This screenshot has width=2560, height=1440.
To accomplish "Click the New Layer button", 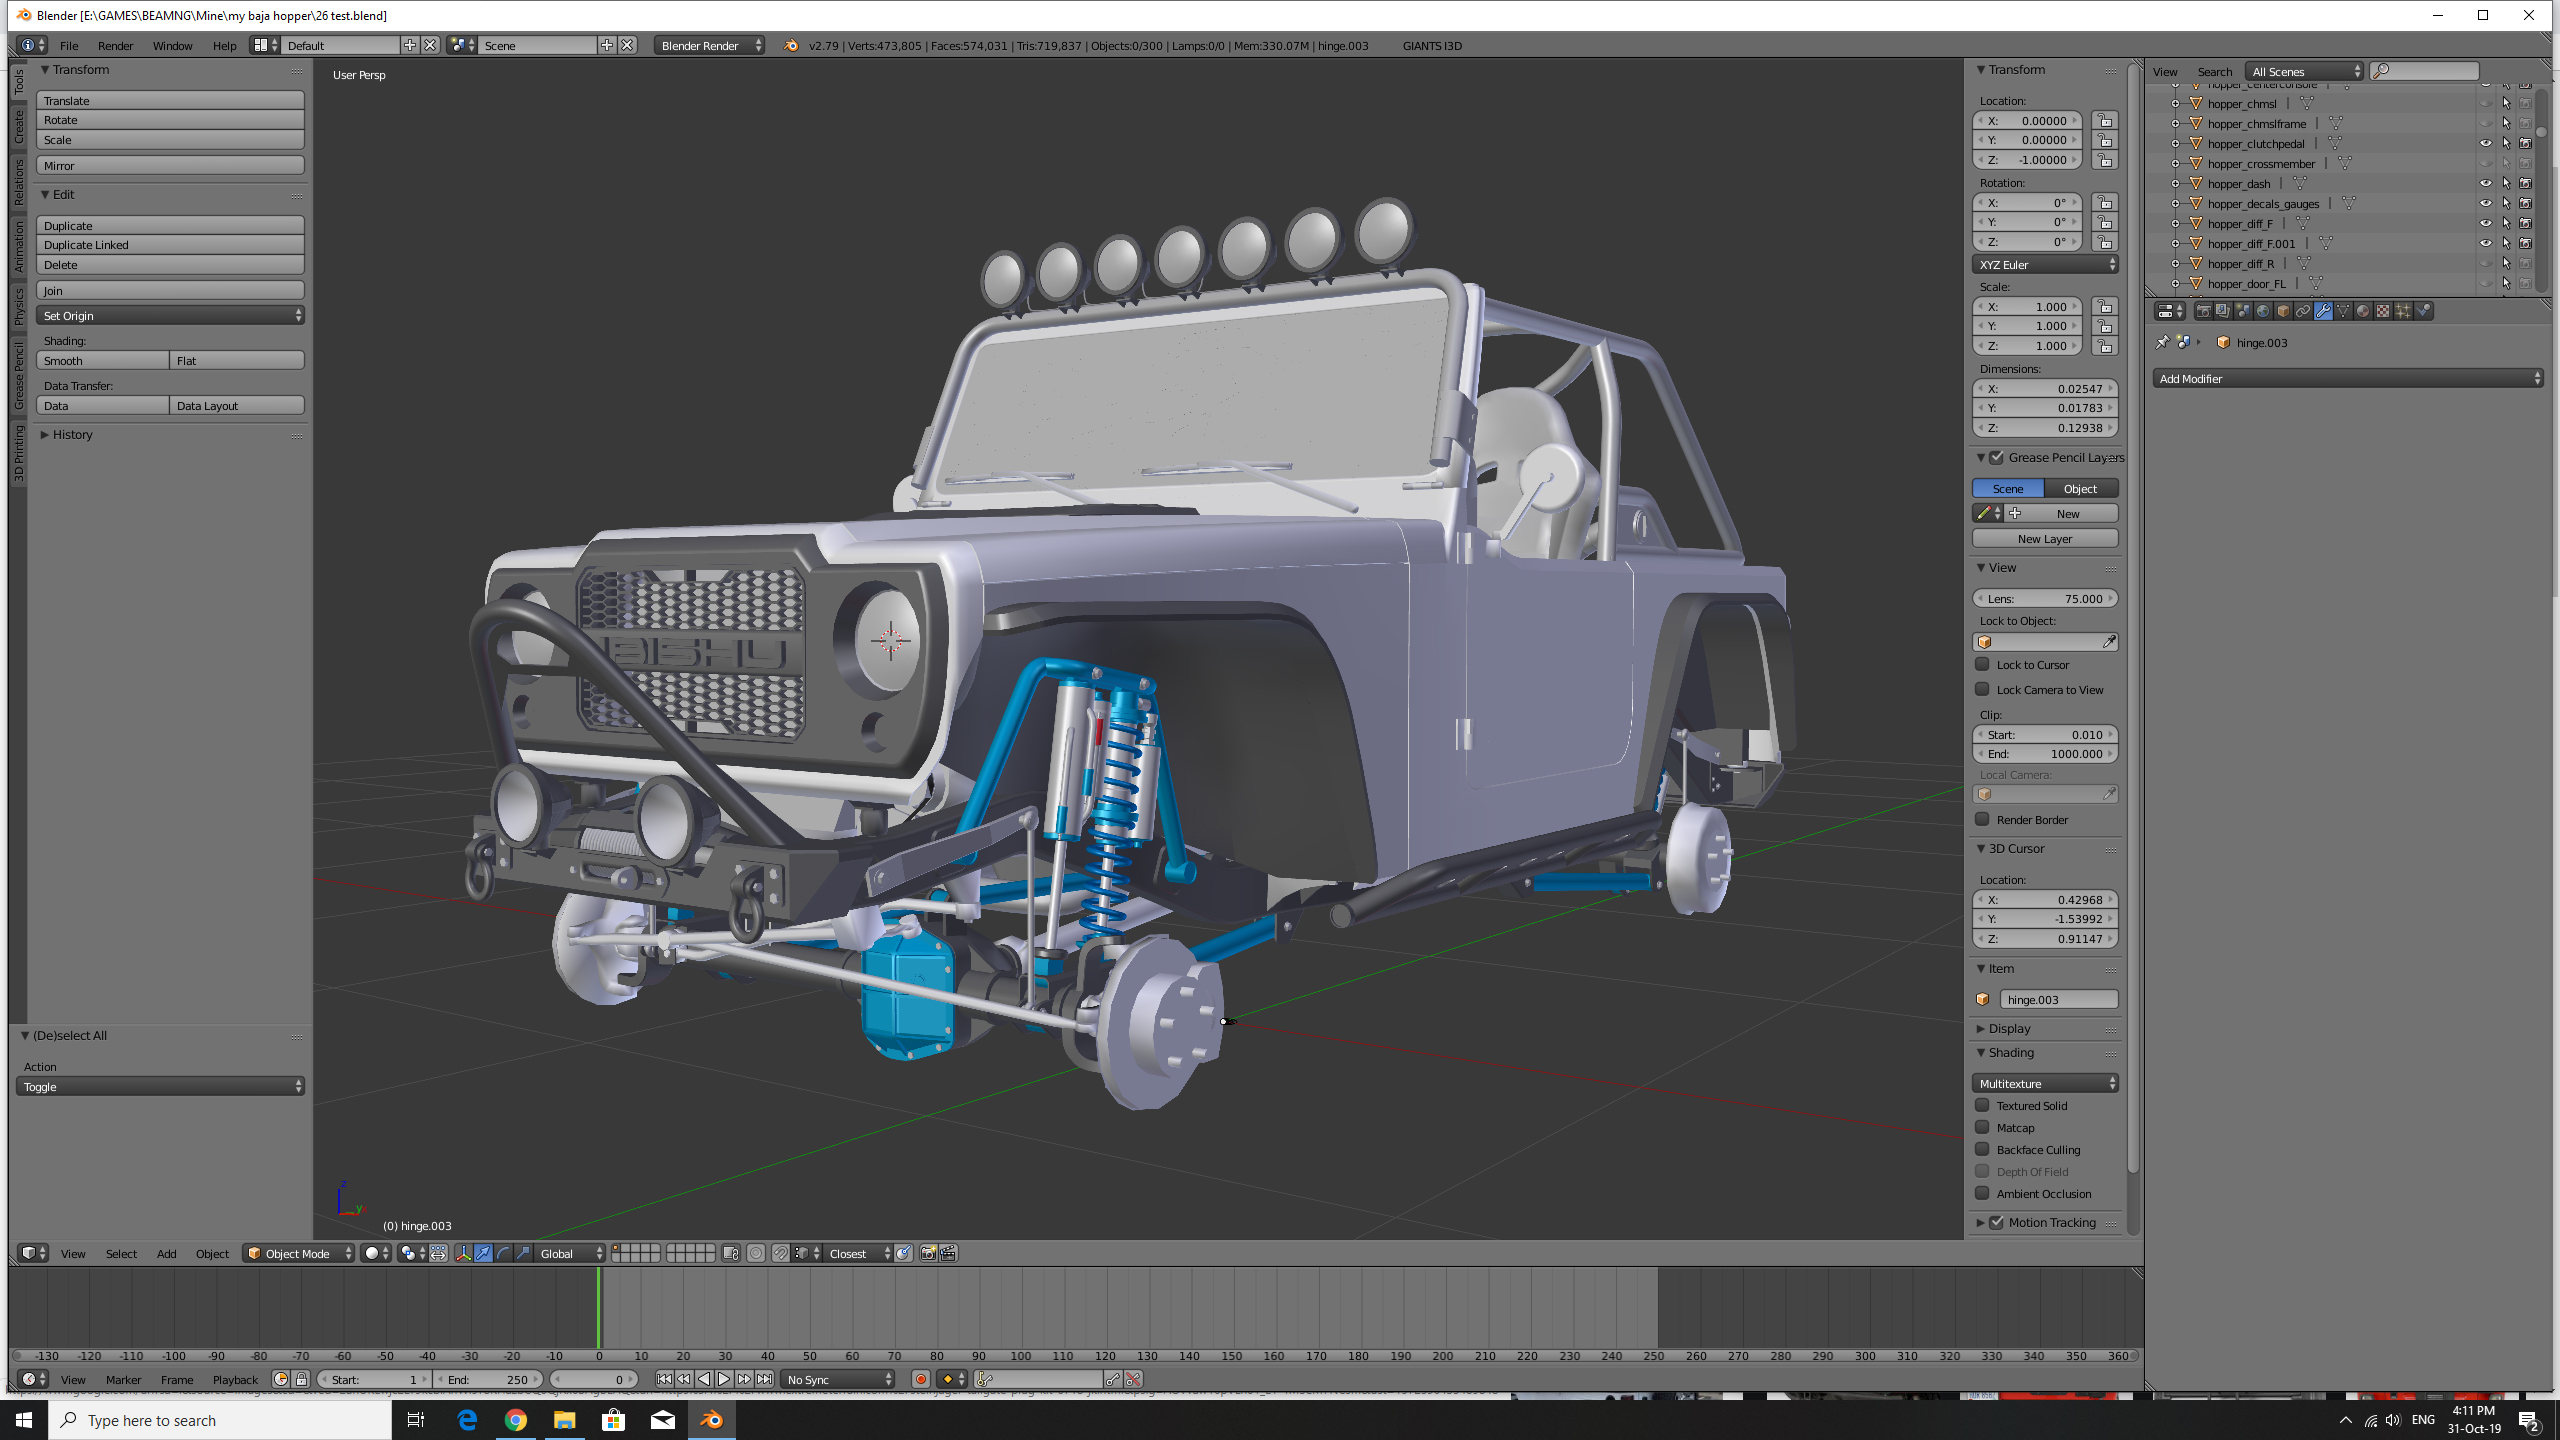I will (2044, 539).
